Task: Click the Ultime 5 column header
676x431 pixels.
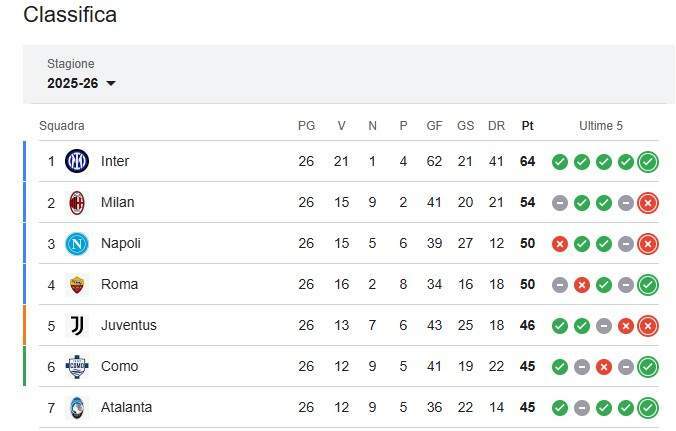Action: point(600,126)
